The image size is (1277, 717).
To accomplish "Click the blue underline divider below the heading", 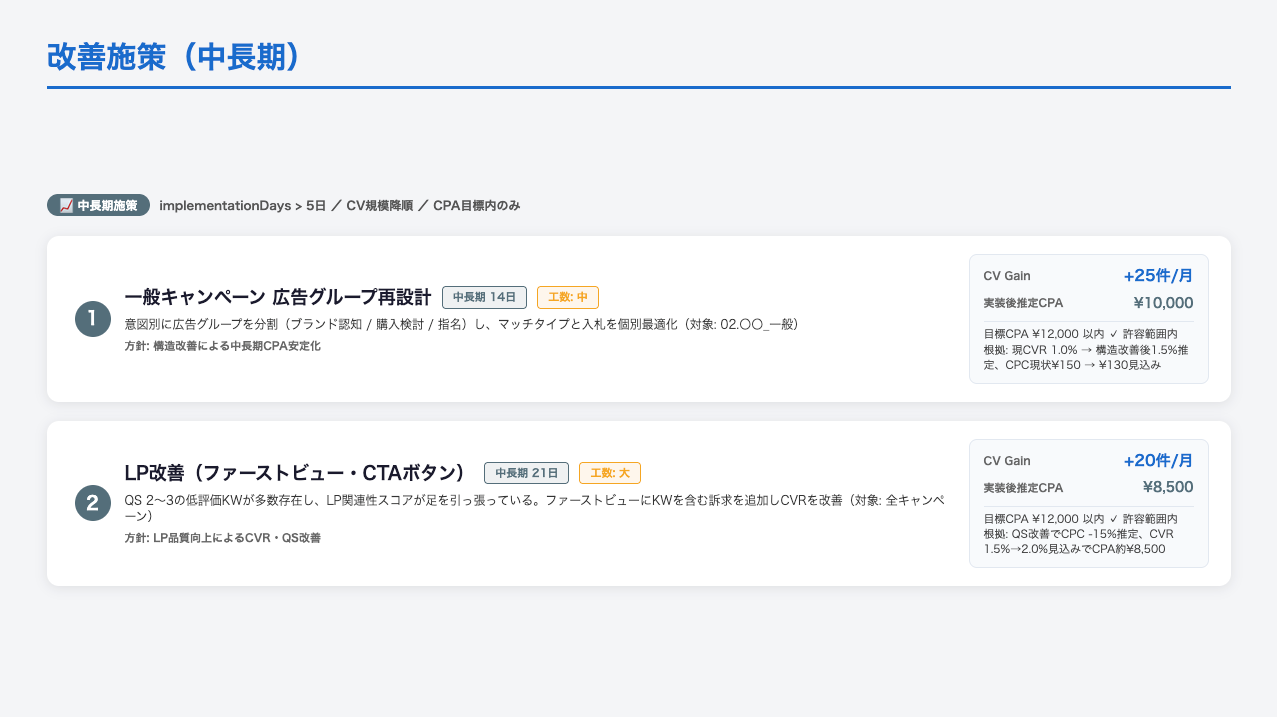I will pos(638,88).
